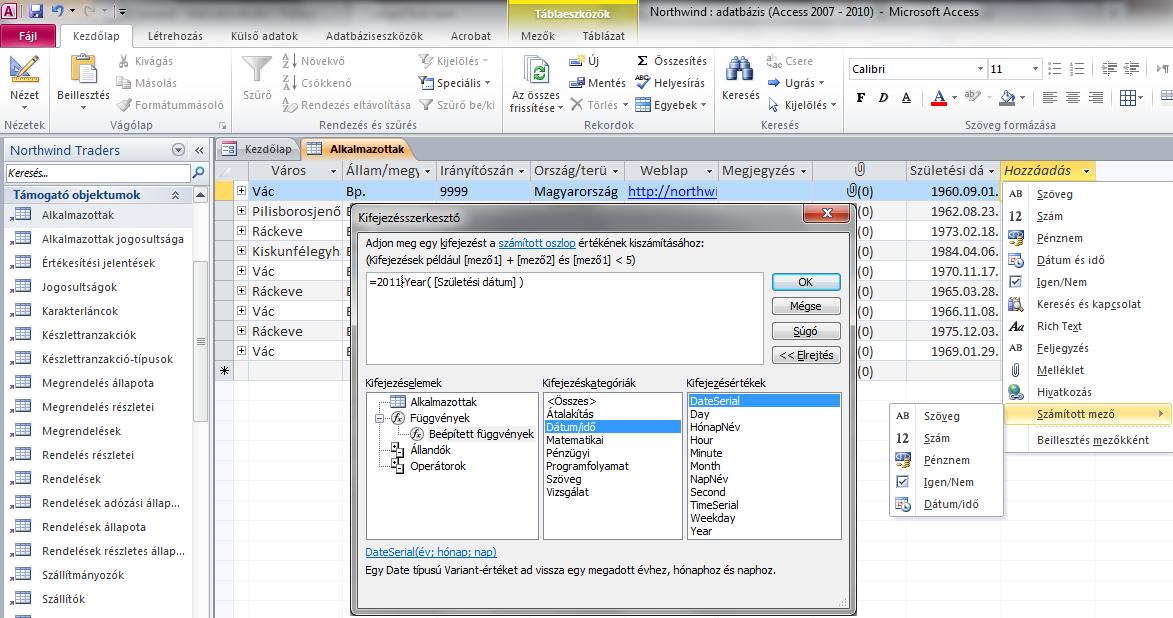
Task: Open the Hozzáadás column dropdown arrow
Action: [x=1086, y=171]
